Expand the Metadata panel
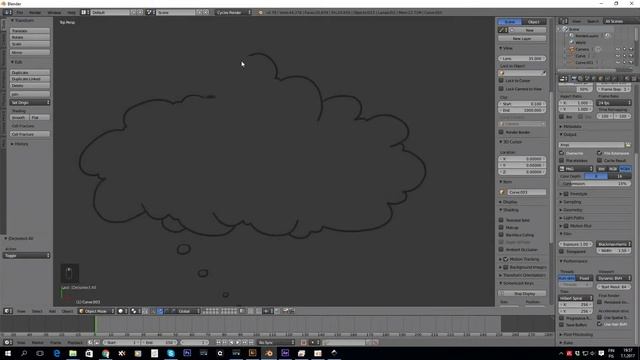Image resolution: width=640 pixels, height=360 pixels. pos(572,126)
